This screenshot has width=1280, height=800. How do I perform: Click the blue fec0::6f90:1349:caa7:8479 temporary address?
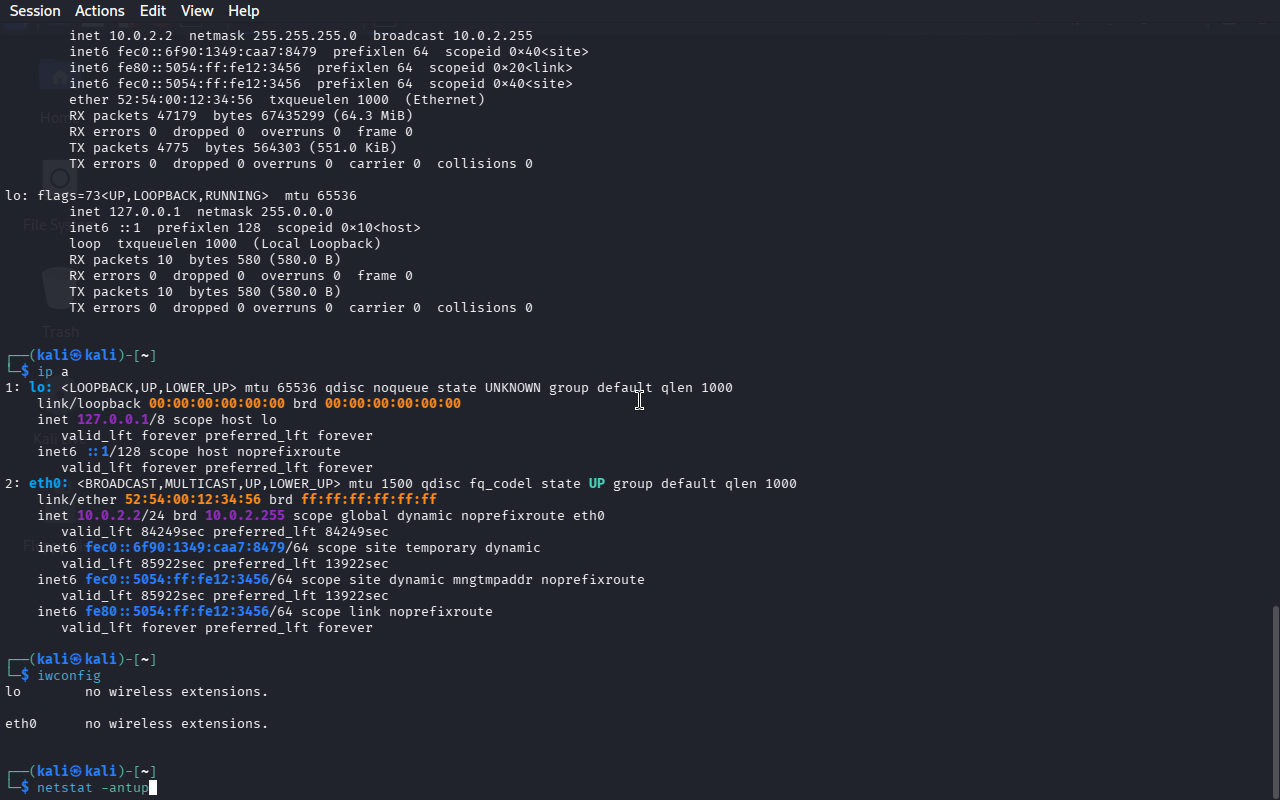point(185,548)
